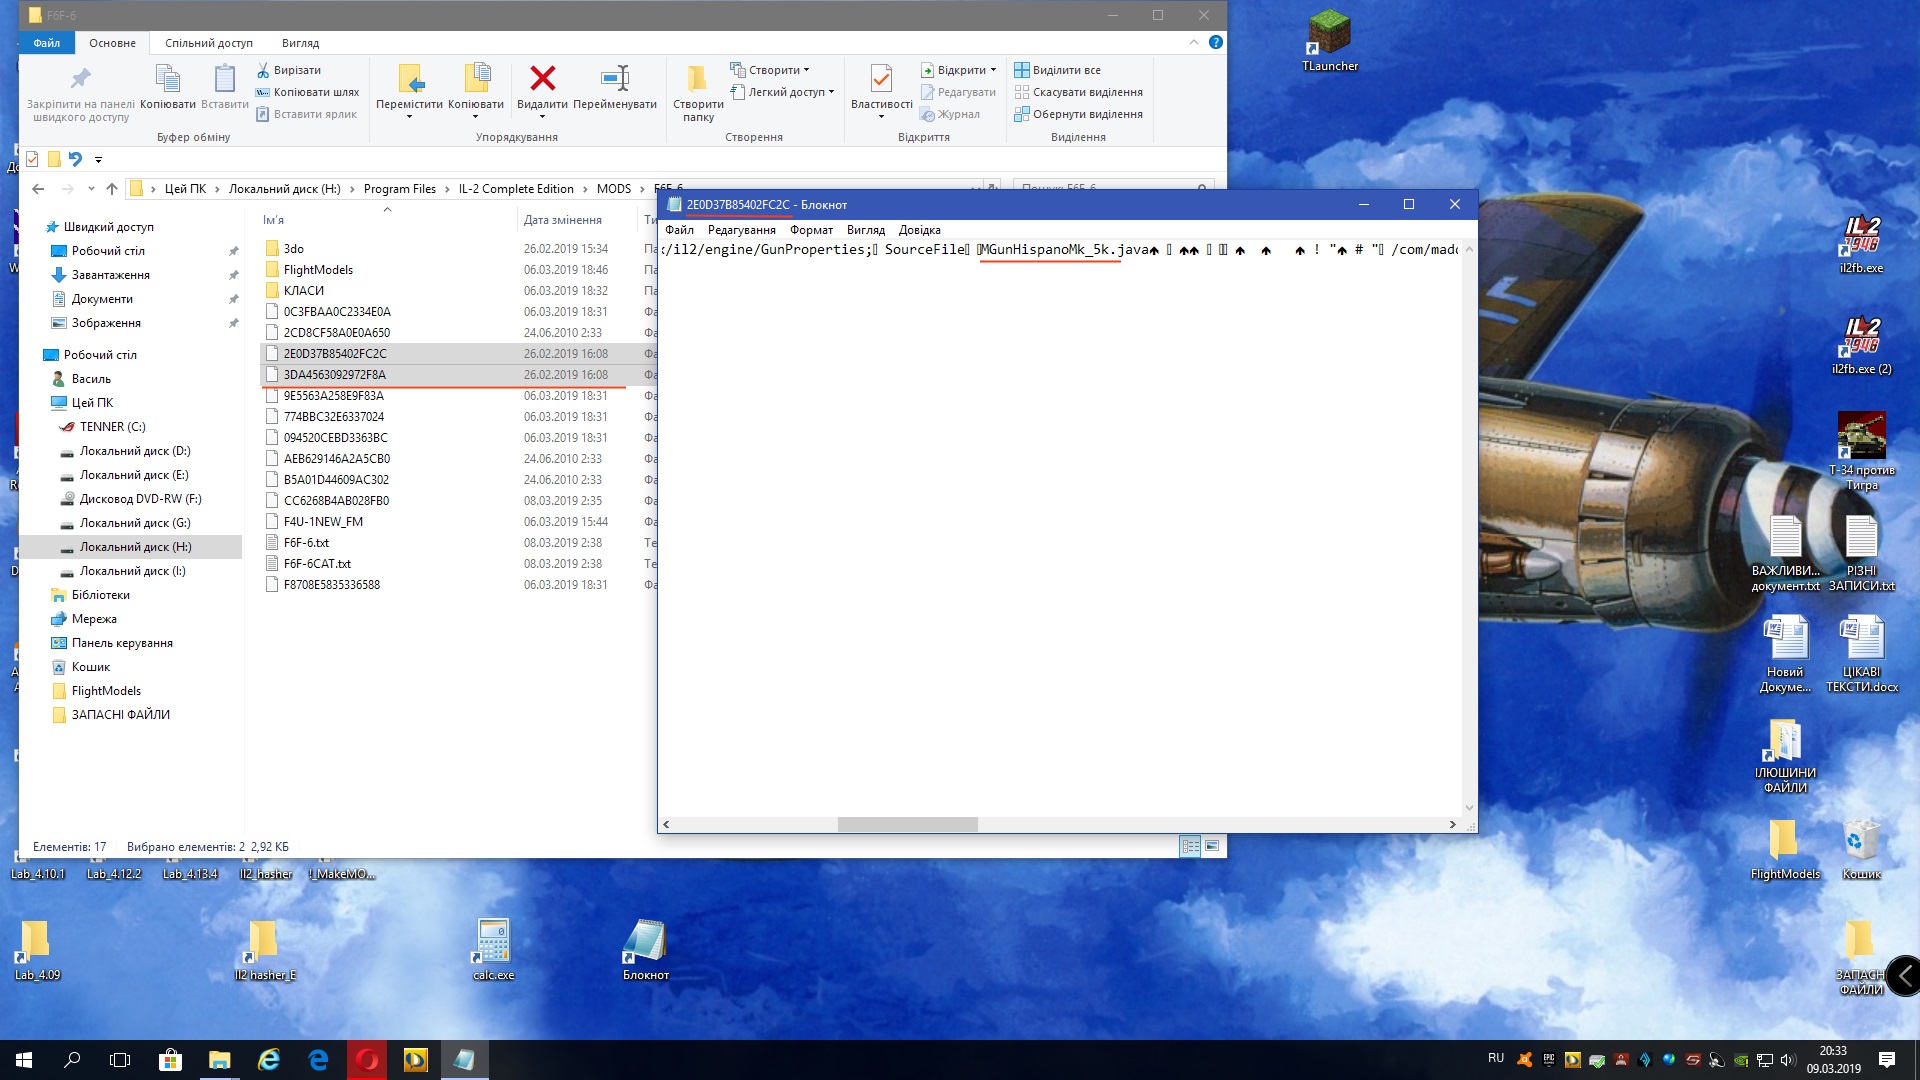Switch to the View (Вигляд) ribbon tab
Viewport: 1920px width, 1080px height.
click(x=300, y=43)
